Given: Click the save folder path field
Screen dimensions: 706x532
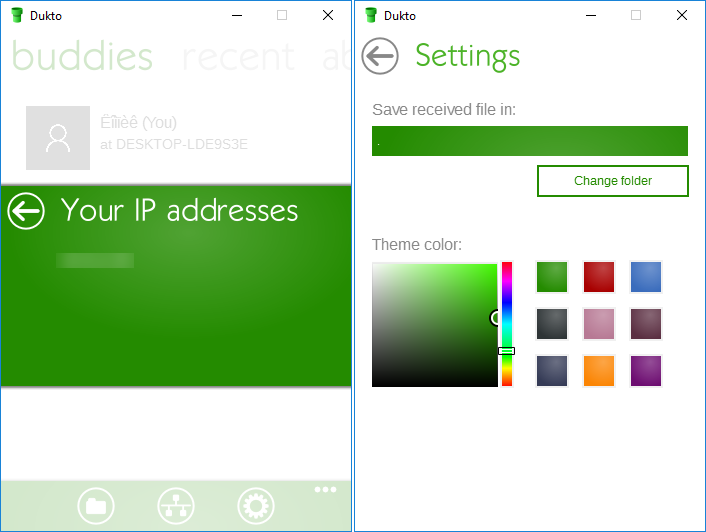Looking at the screenshot, I should coord(530,141).
